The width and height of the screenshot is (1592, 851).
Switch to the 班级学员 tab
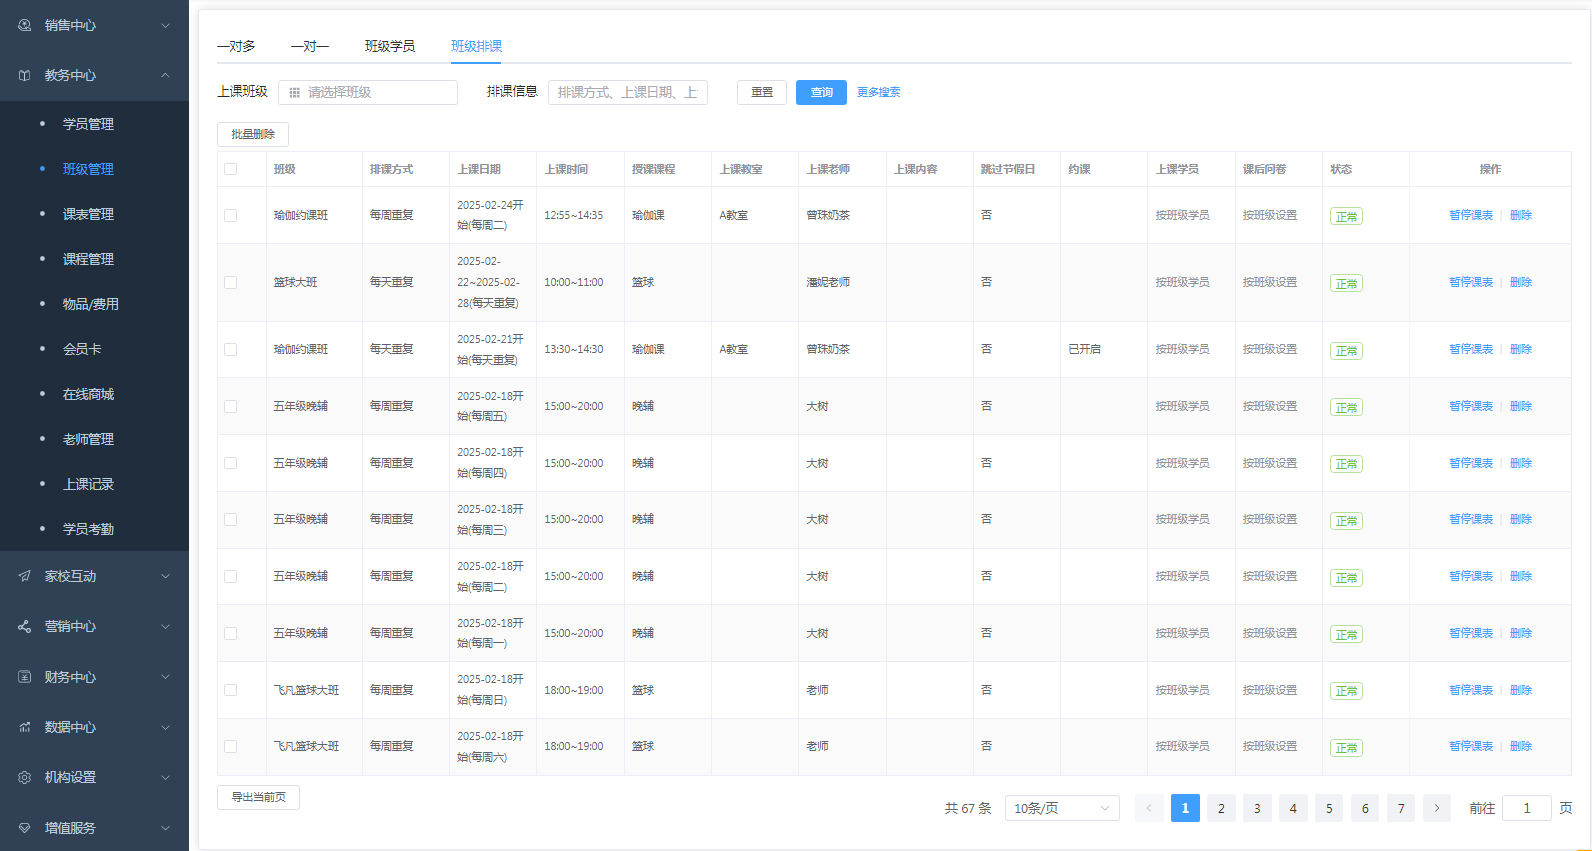coord(390,46)
